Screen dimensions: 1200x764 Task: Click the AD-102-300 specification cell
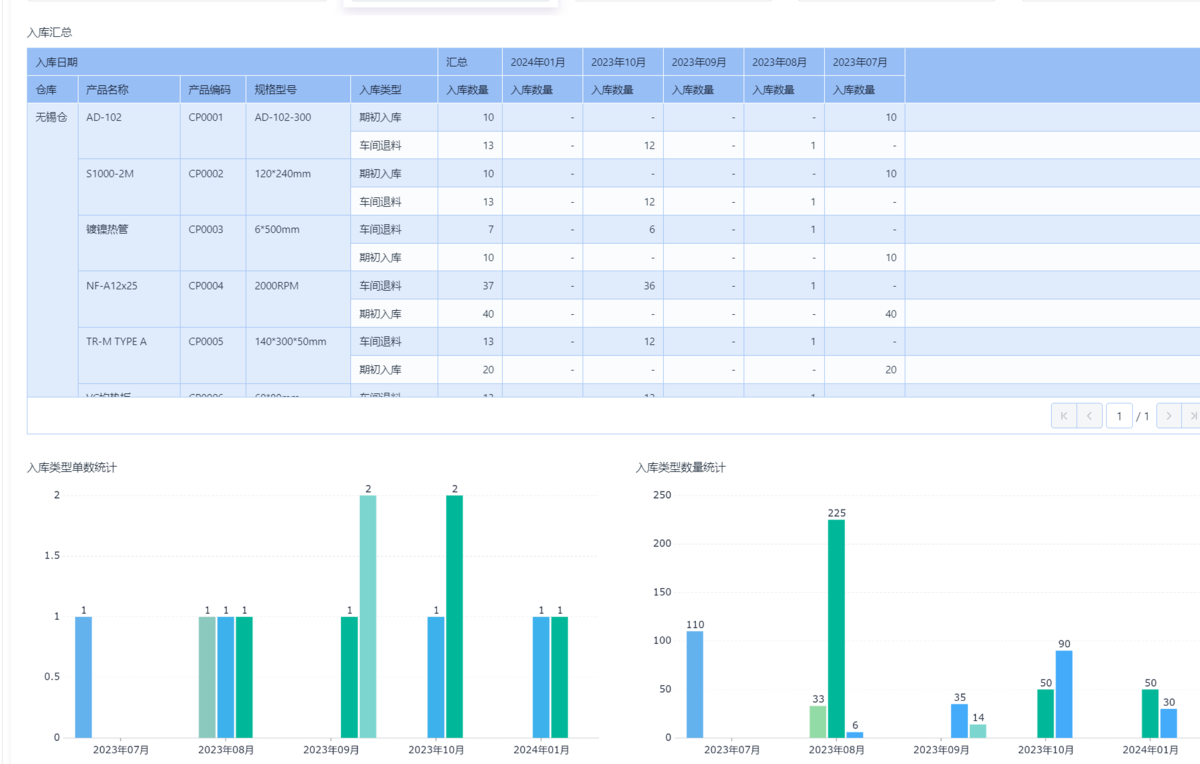(299, 131)
